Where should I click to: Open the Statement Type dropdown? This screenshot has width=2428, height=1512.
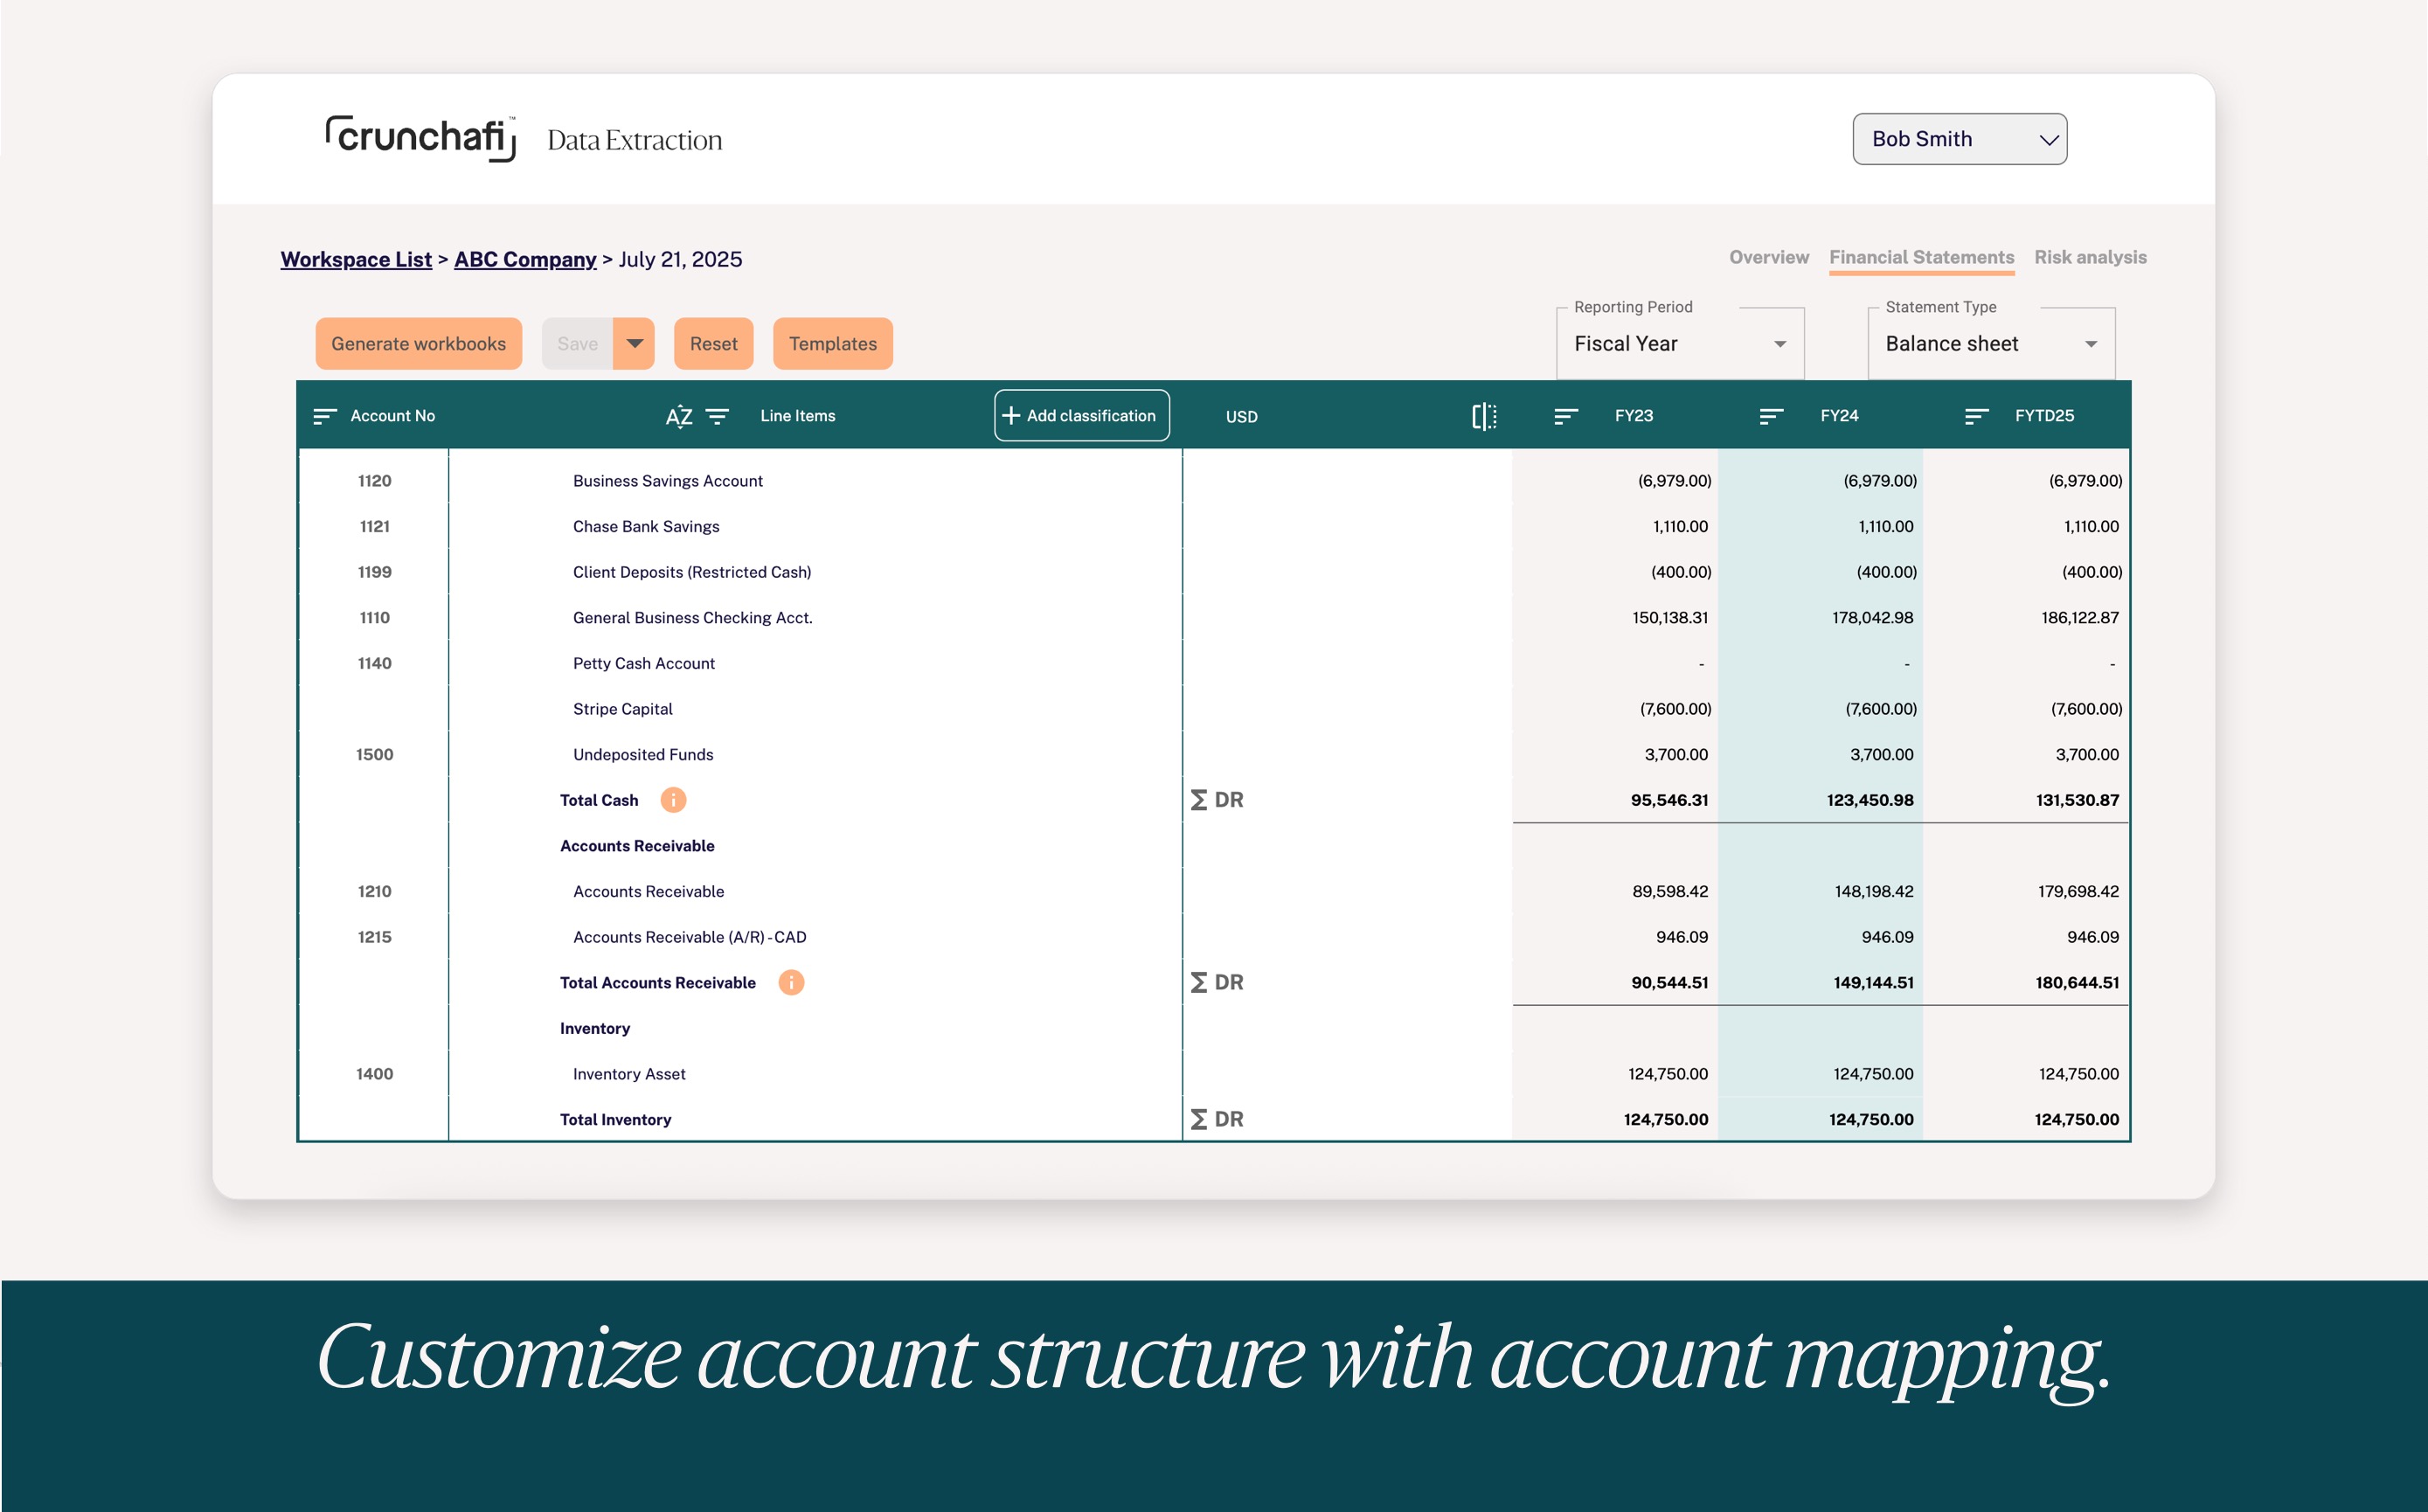coord(1990,344)
